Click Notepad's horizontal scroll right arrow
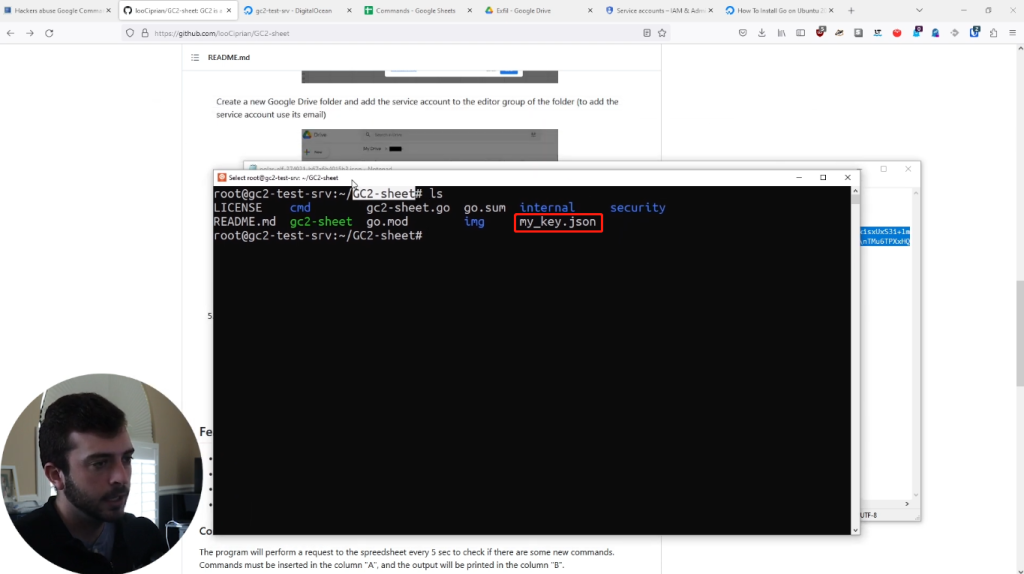The width and height of the screenshot is (1024, 574). 906,503
